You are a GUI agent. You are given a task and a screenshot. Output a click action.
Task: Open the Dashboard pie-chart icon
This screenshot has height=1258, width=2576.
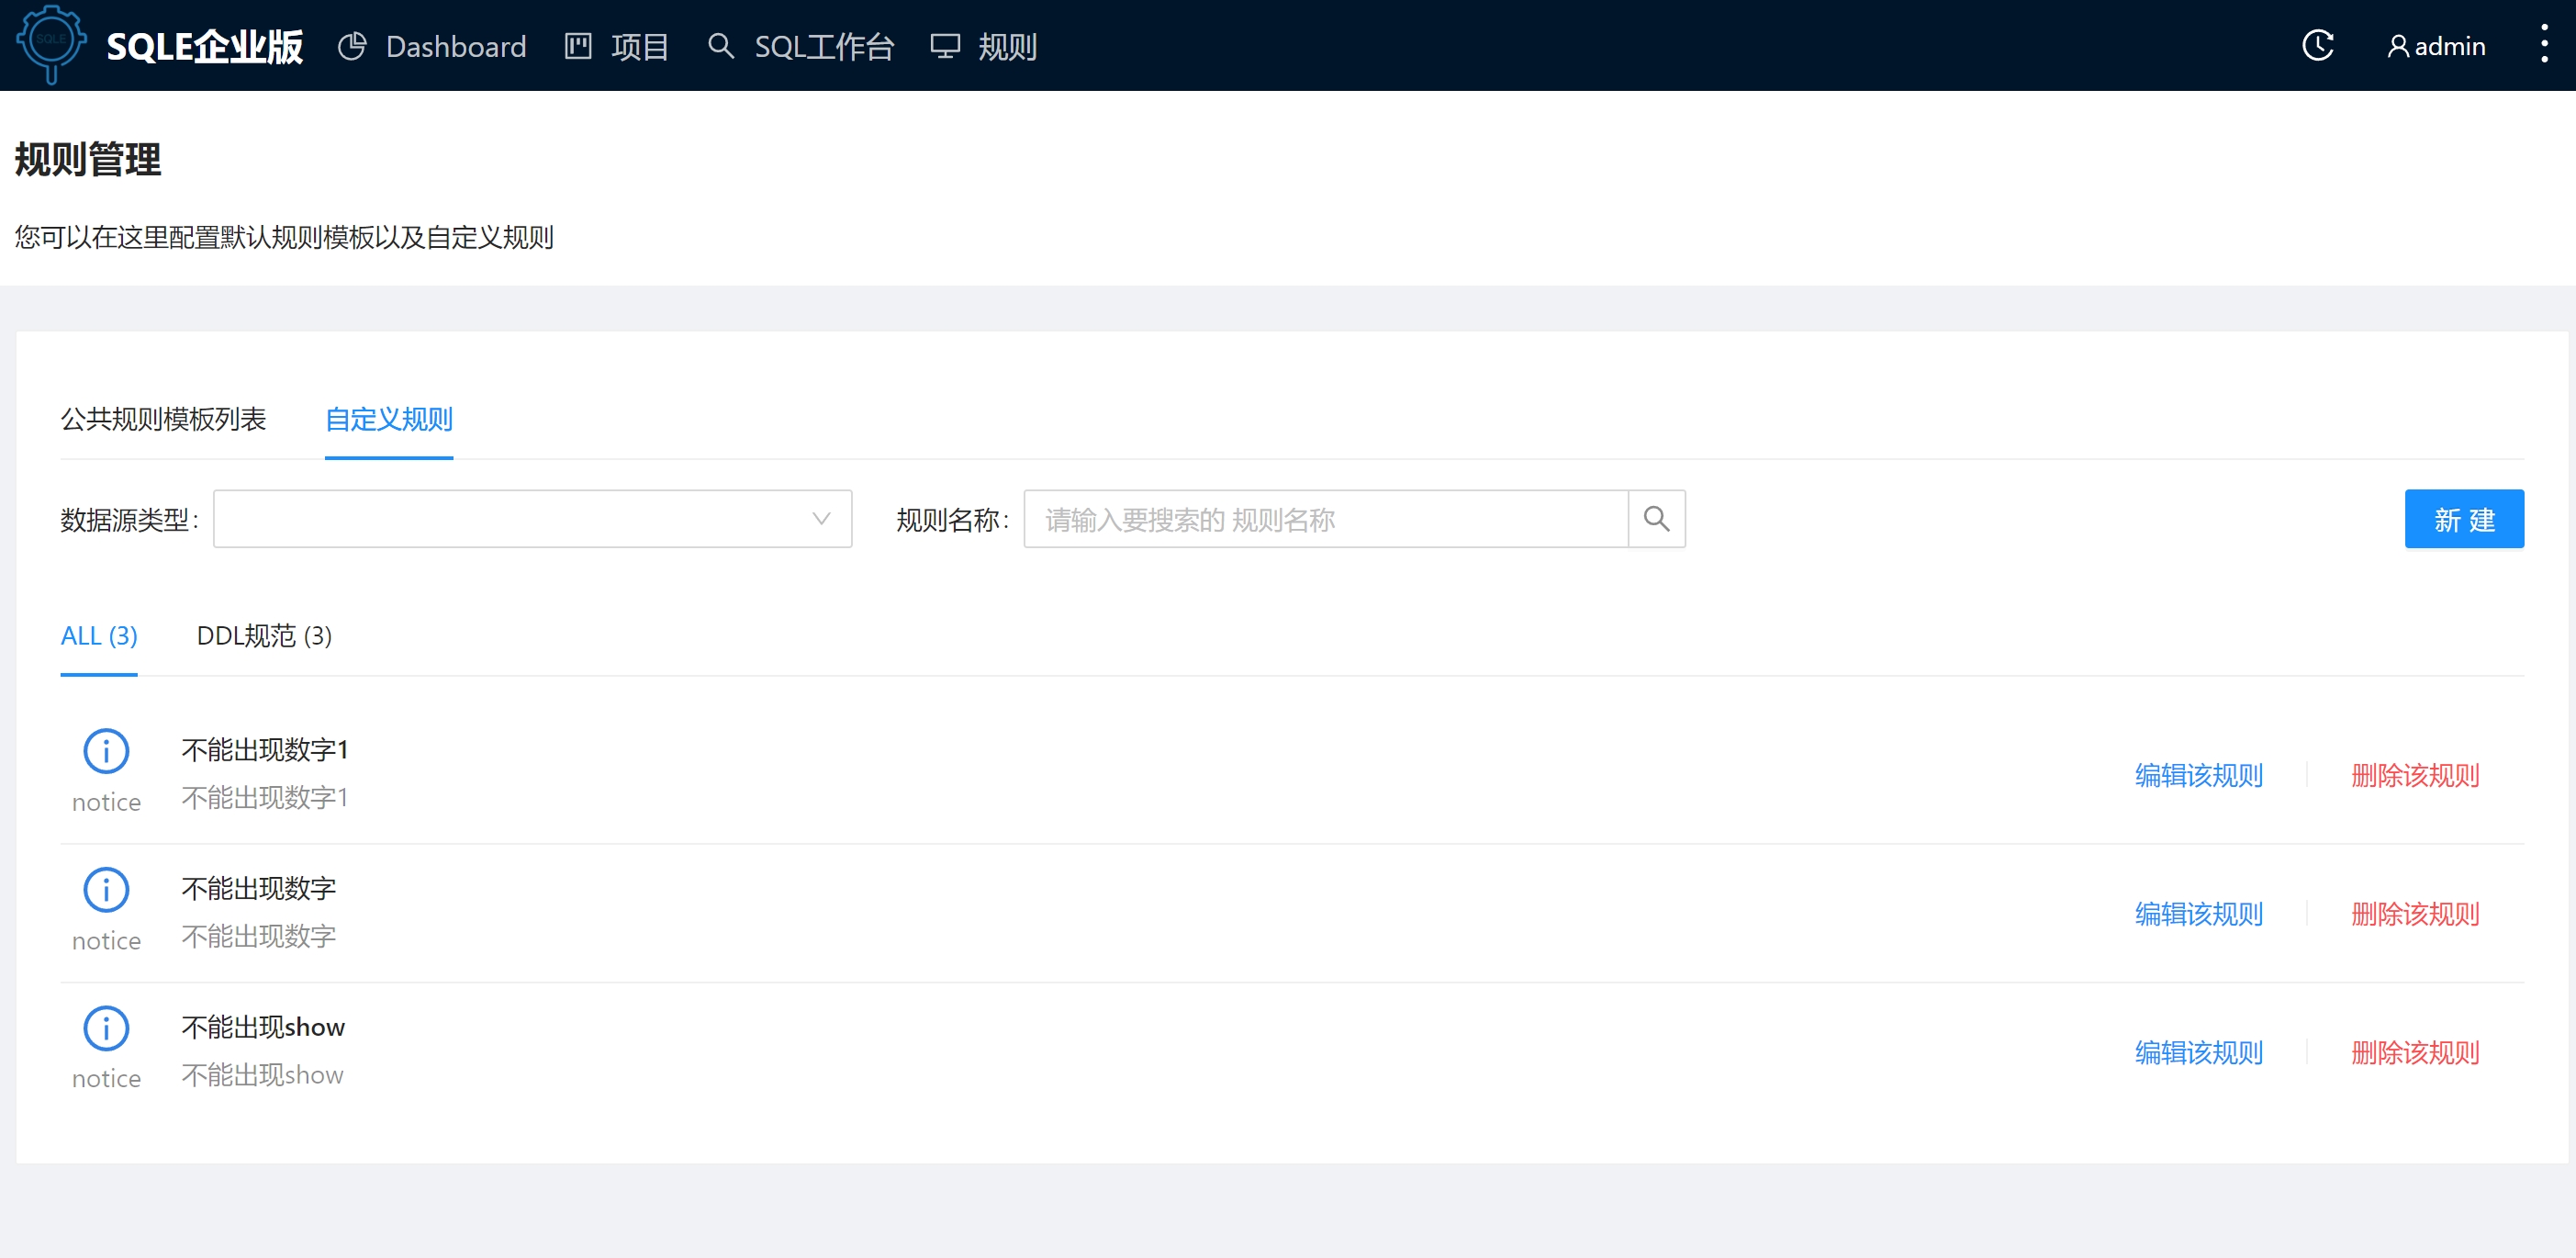tap(352, 46)
